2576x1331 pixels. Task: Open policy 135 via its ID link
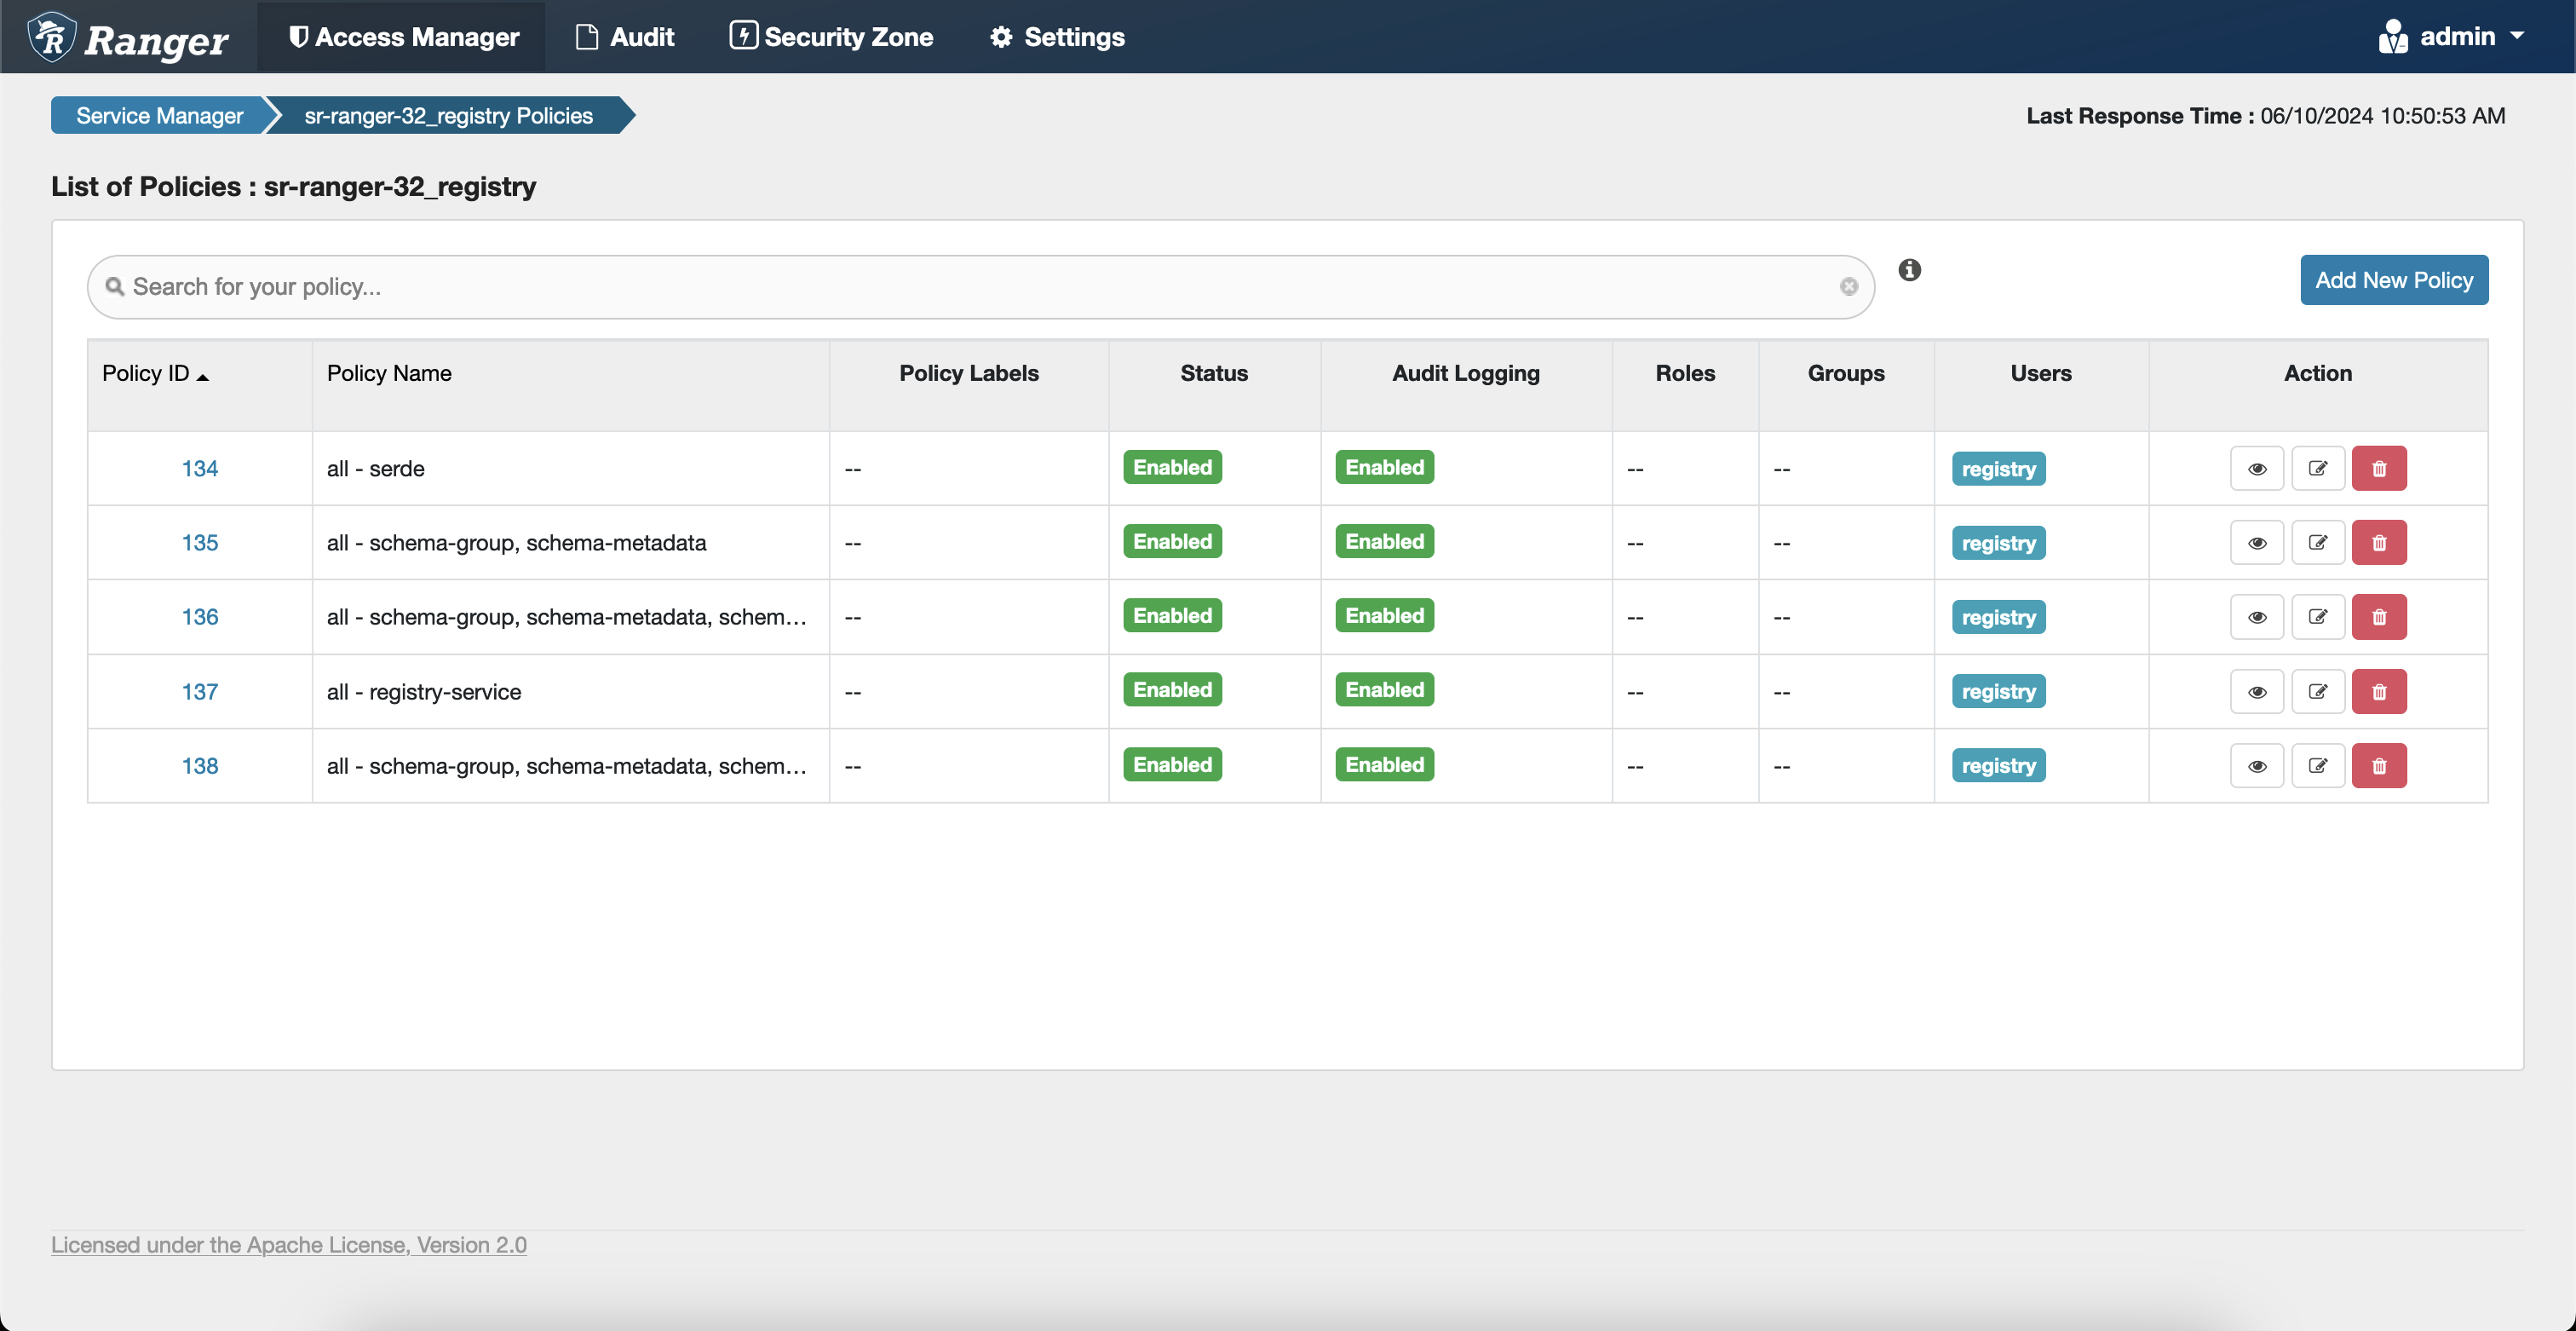point(200,542)
